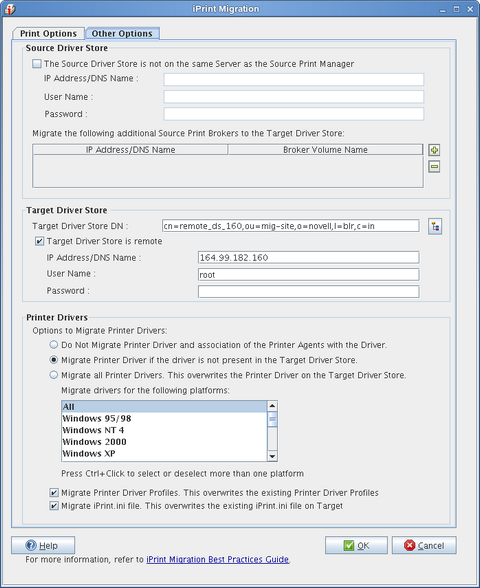This screenshot has height=588, width=480.
Task: Click the Cancel button
Action: (424, 545)
